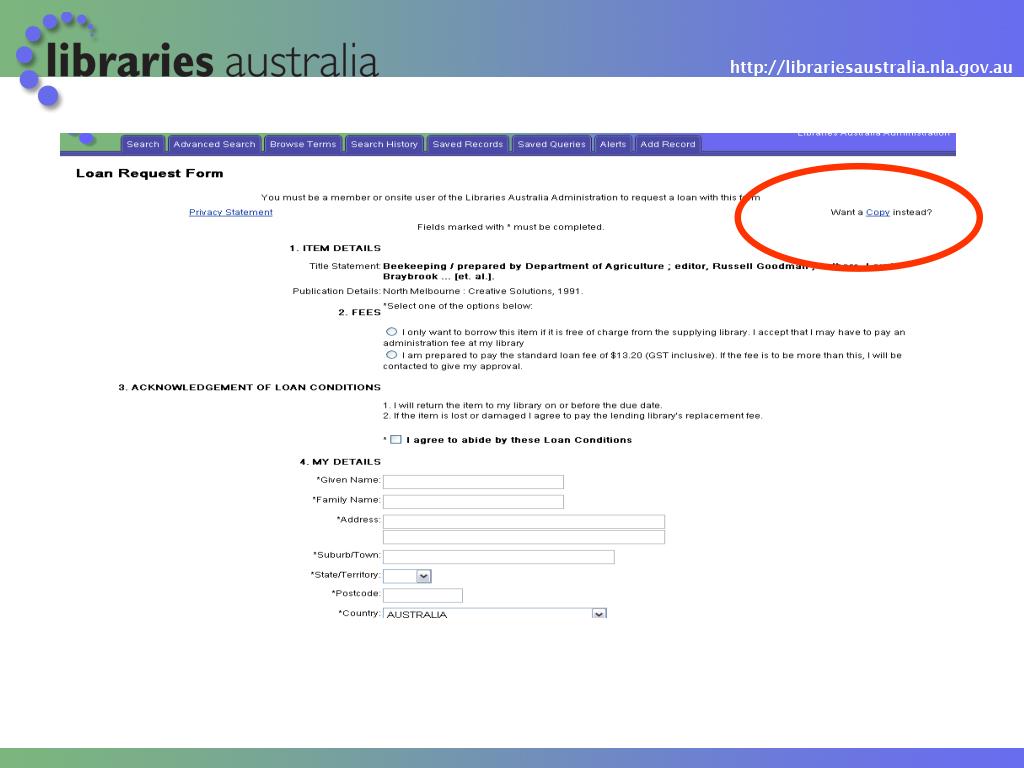Screen dimensions: 1024x768
Task: Open the Browse Terms tab
Action: coord(303,144)
